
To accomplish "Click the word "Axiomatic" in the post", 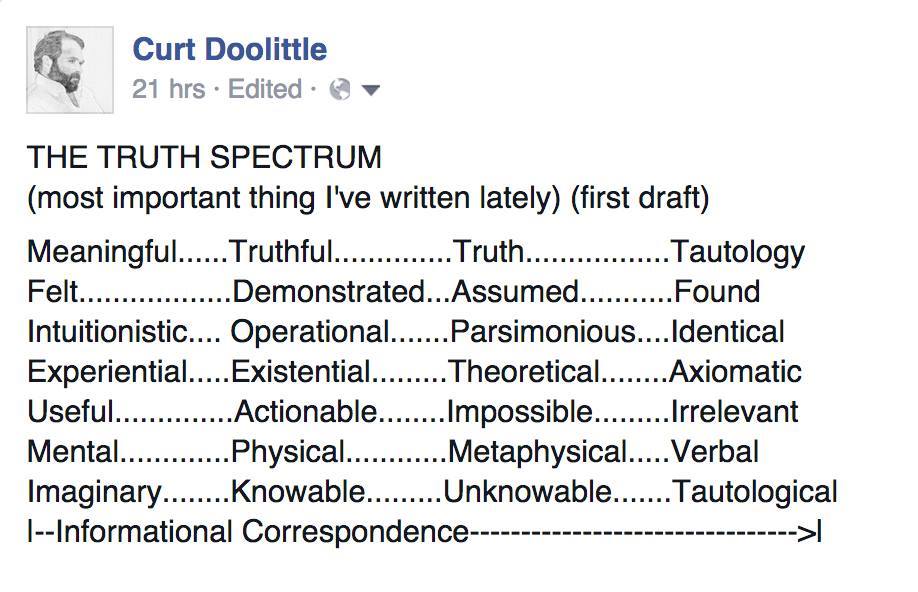I will point(735,372).
